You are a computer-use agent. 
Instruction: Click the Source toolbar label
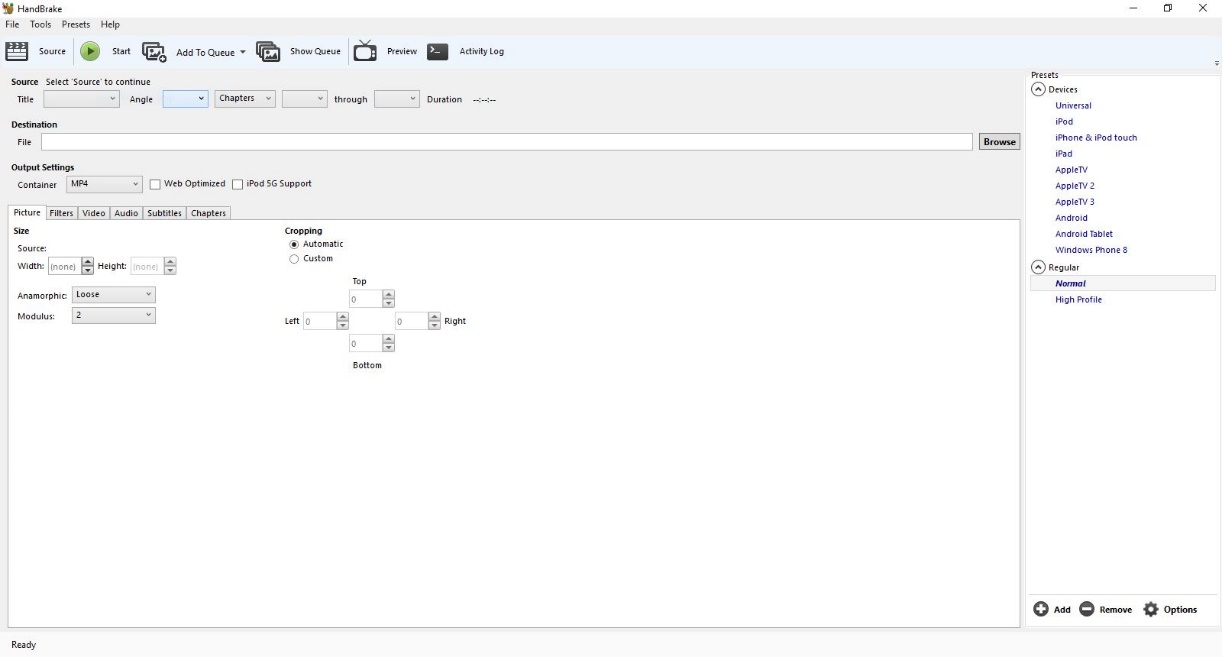pyautogui.click(x=52, y=52)
